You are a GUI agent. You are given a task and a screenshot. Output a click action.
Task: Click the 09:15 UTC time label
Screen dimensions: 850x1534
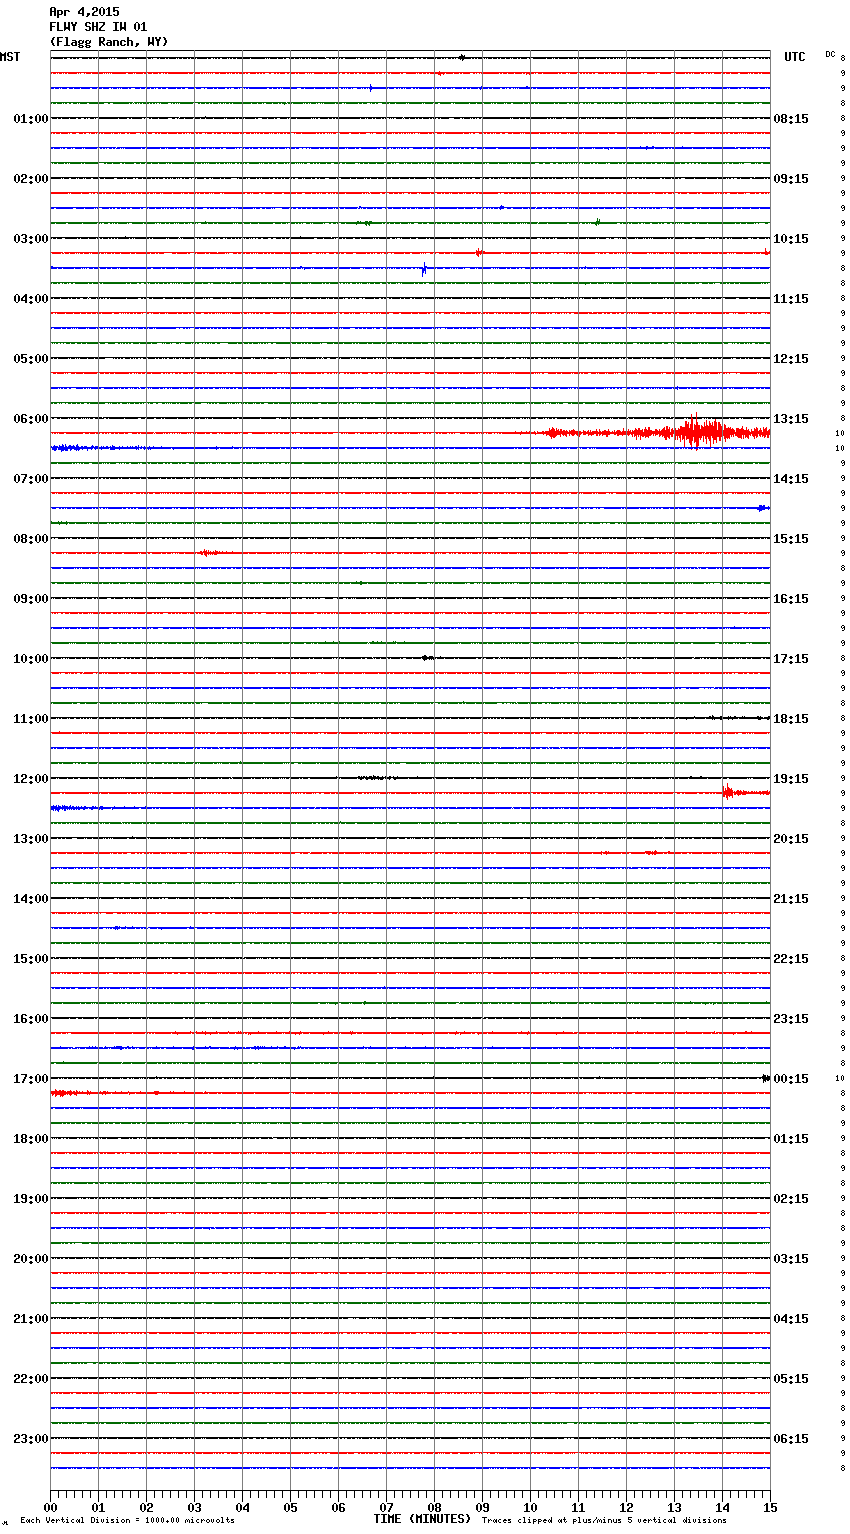[791, 179]
